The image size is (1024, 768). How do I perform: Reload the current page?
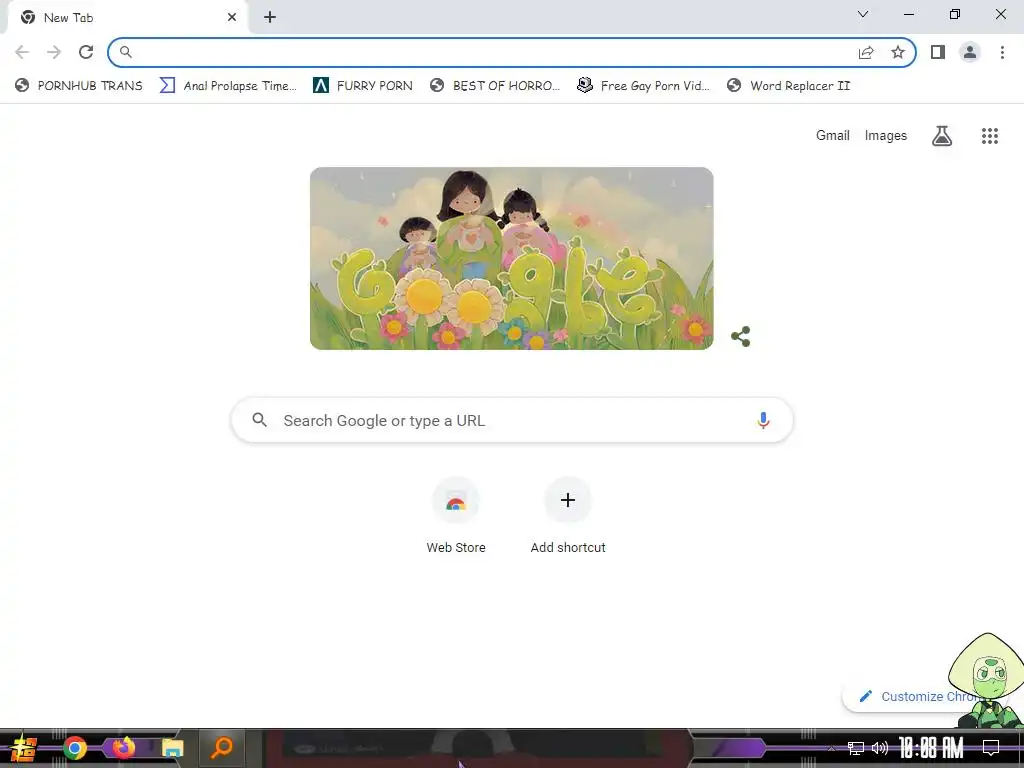pyautogui.click(x=86, y=52)
